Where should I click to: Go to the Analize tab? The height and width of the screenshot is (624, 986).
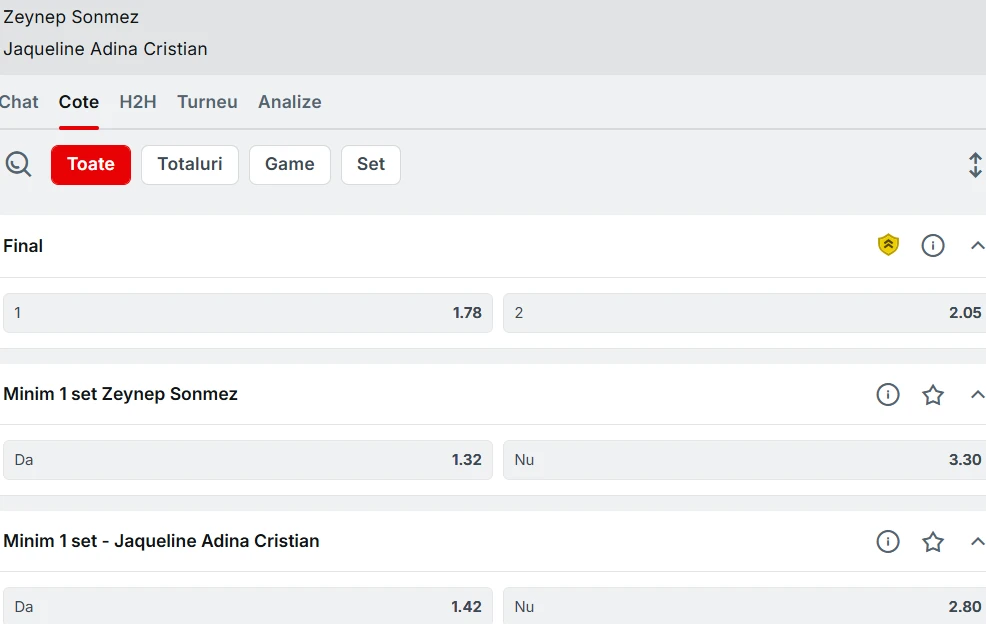coord(290,102)
